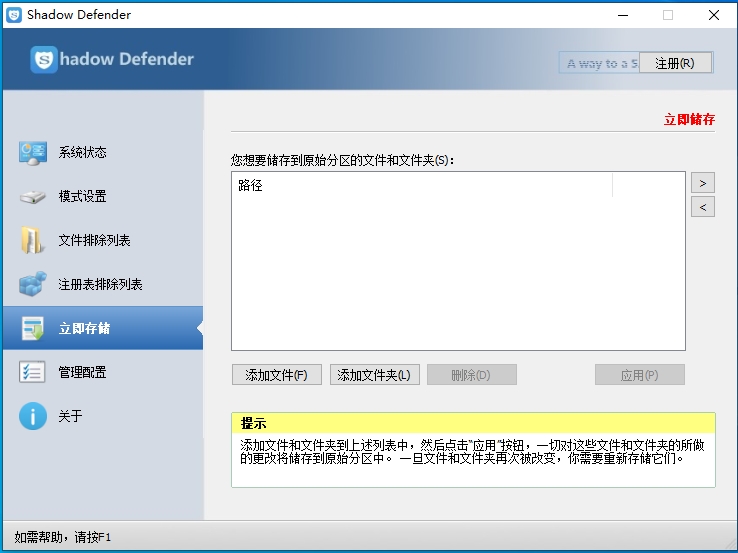Go to 文件排除列表 page

click(x=103, y=240)
